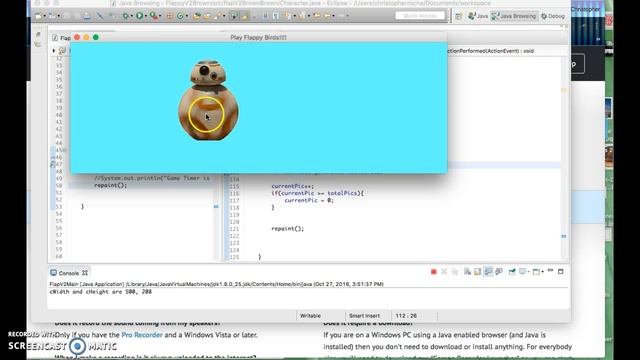Click the Open Perspective icon

(459, 16)
